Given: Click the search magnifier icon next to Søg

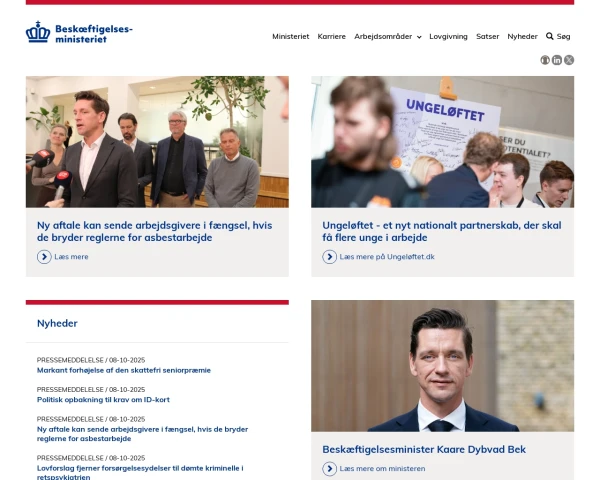Looking at the screenshot, I should (549, 36).
